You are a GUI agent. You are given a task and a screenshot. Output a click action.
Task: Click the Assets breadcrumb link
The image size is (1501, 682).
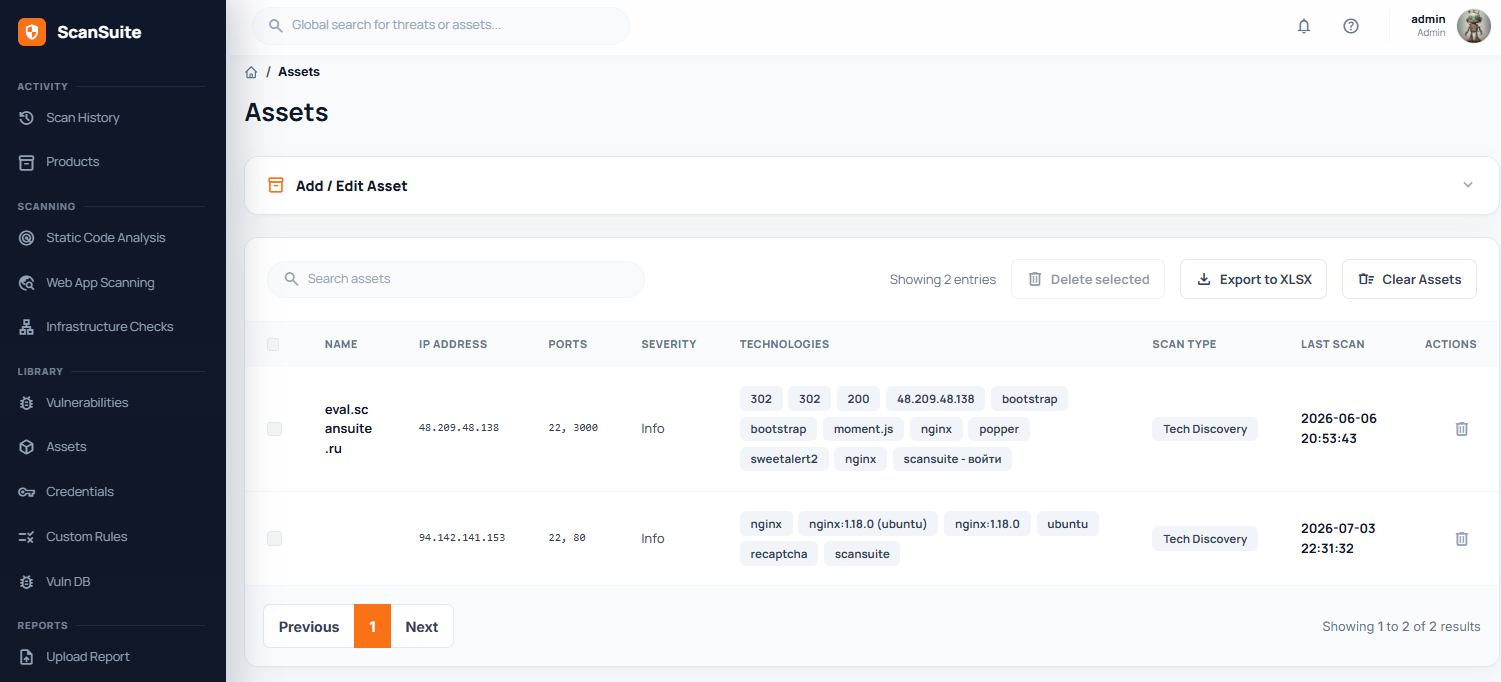tap(299, 72)
